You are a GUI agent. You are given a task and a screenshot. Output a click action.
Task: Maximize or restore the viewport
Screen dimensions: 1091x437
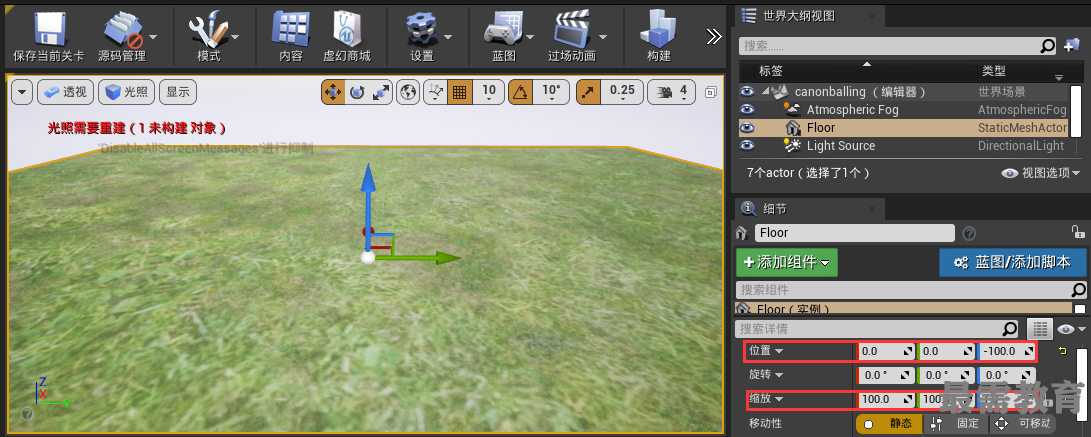point(710,92)
